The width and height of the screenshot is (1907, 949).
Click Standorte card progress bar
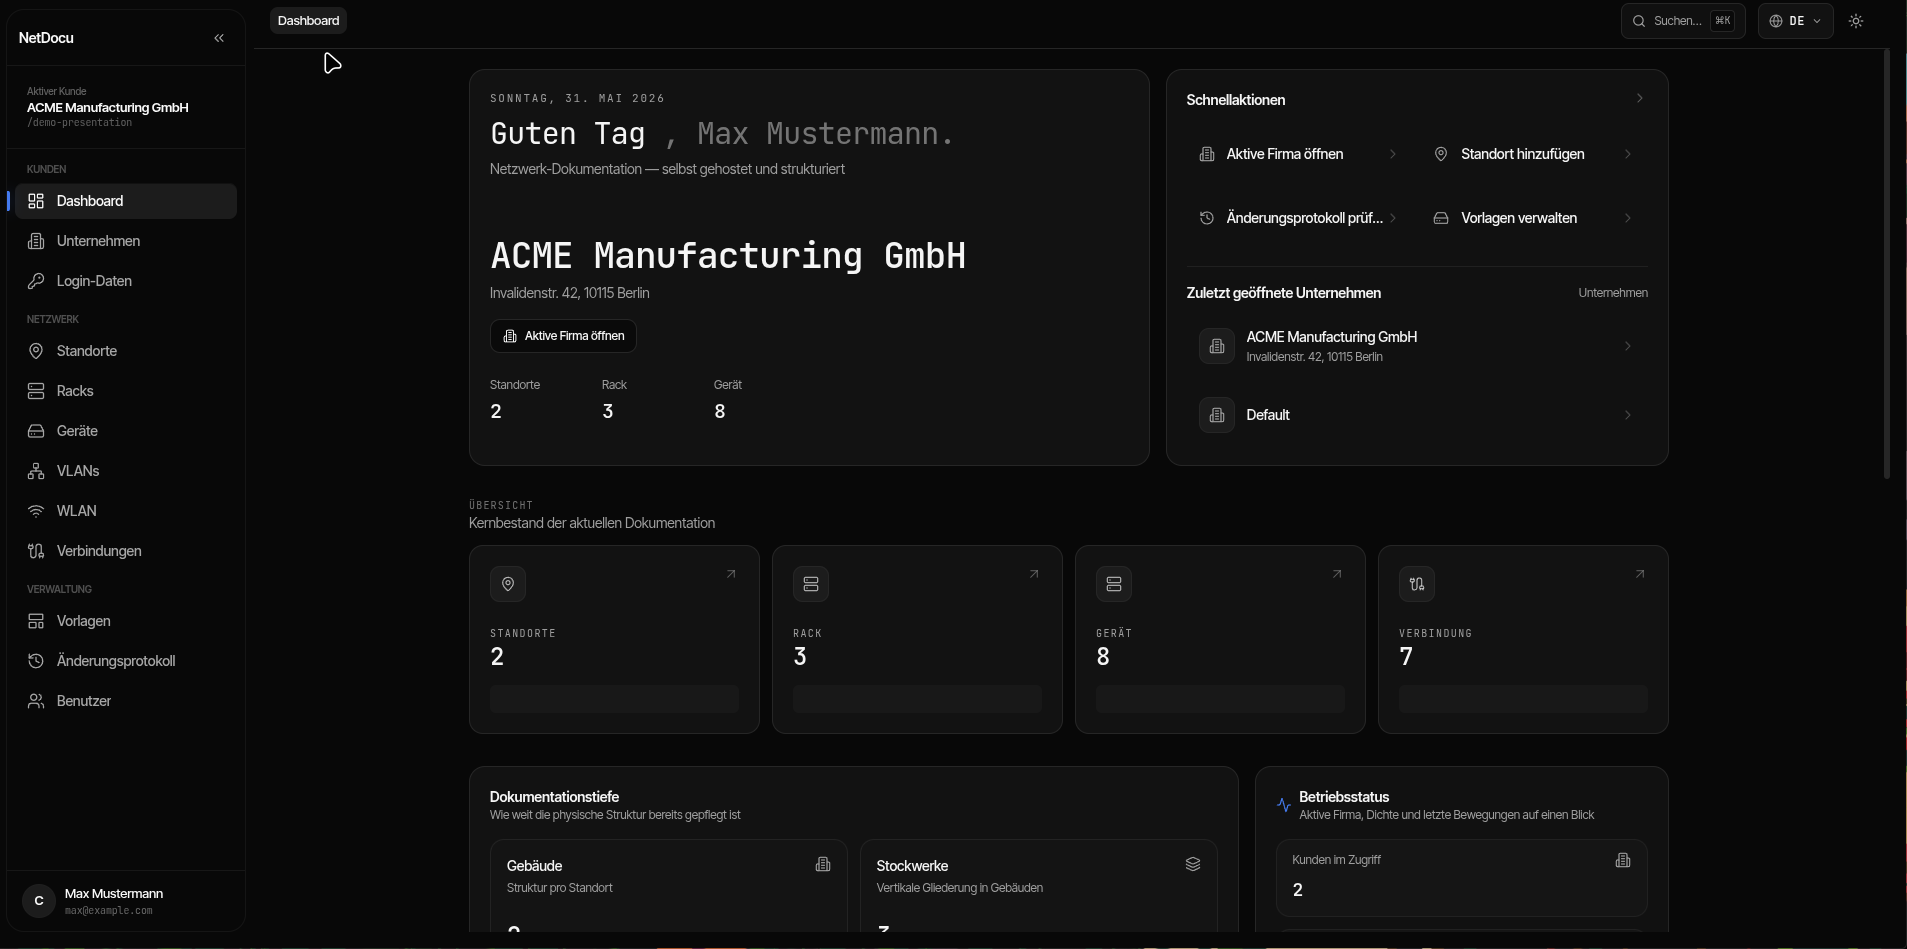click(614, 699)
